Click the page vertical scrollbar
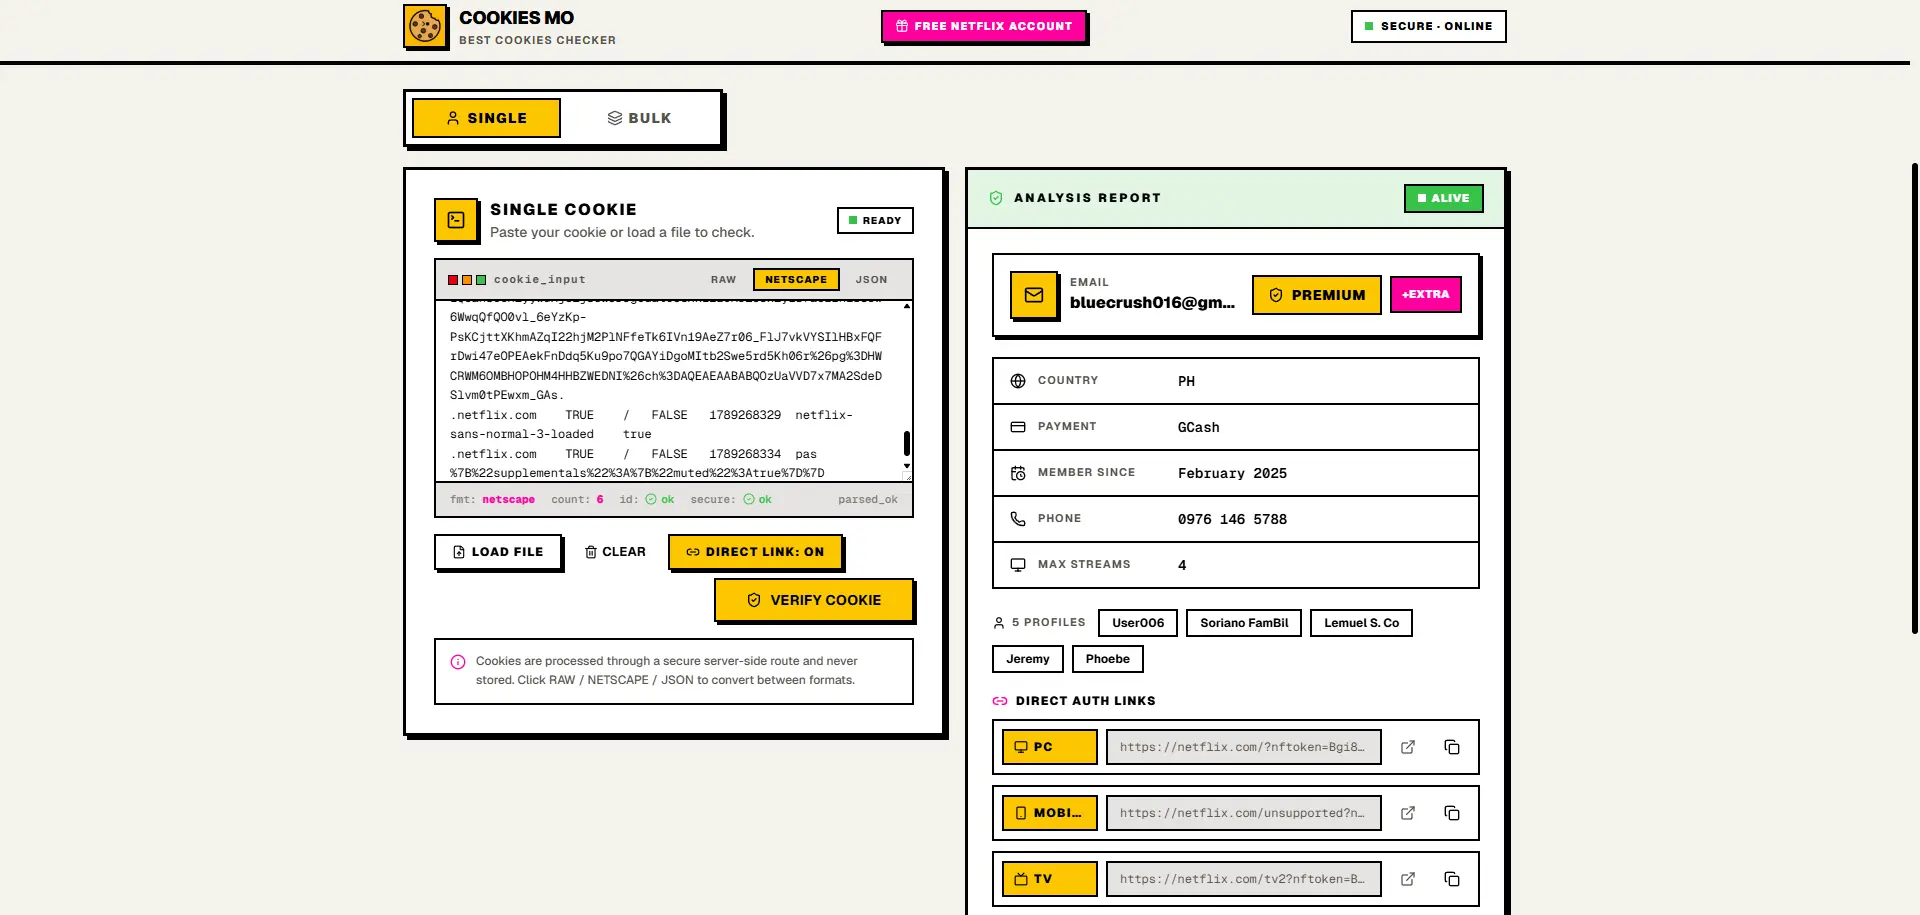This screenshot has height=915, width=1920. pos(1914,398)
